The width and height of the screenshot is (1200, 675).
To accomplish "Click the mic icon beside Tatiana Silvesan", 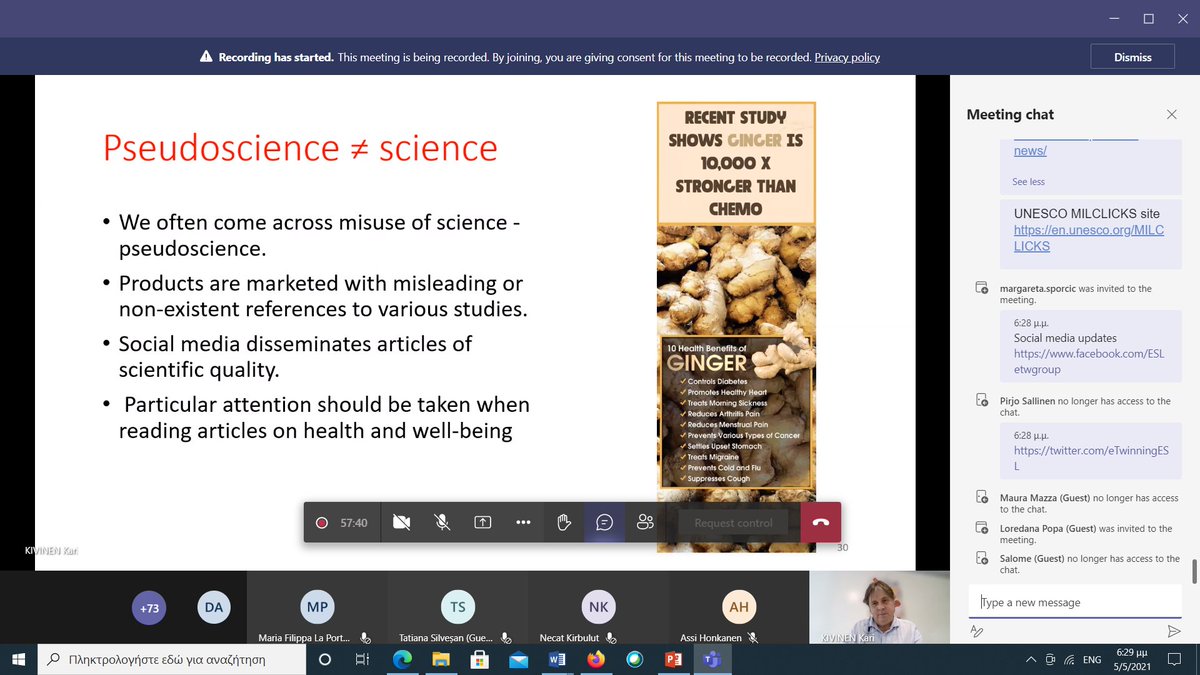I will [x=505, y=640].
